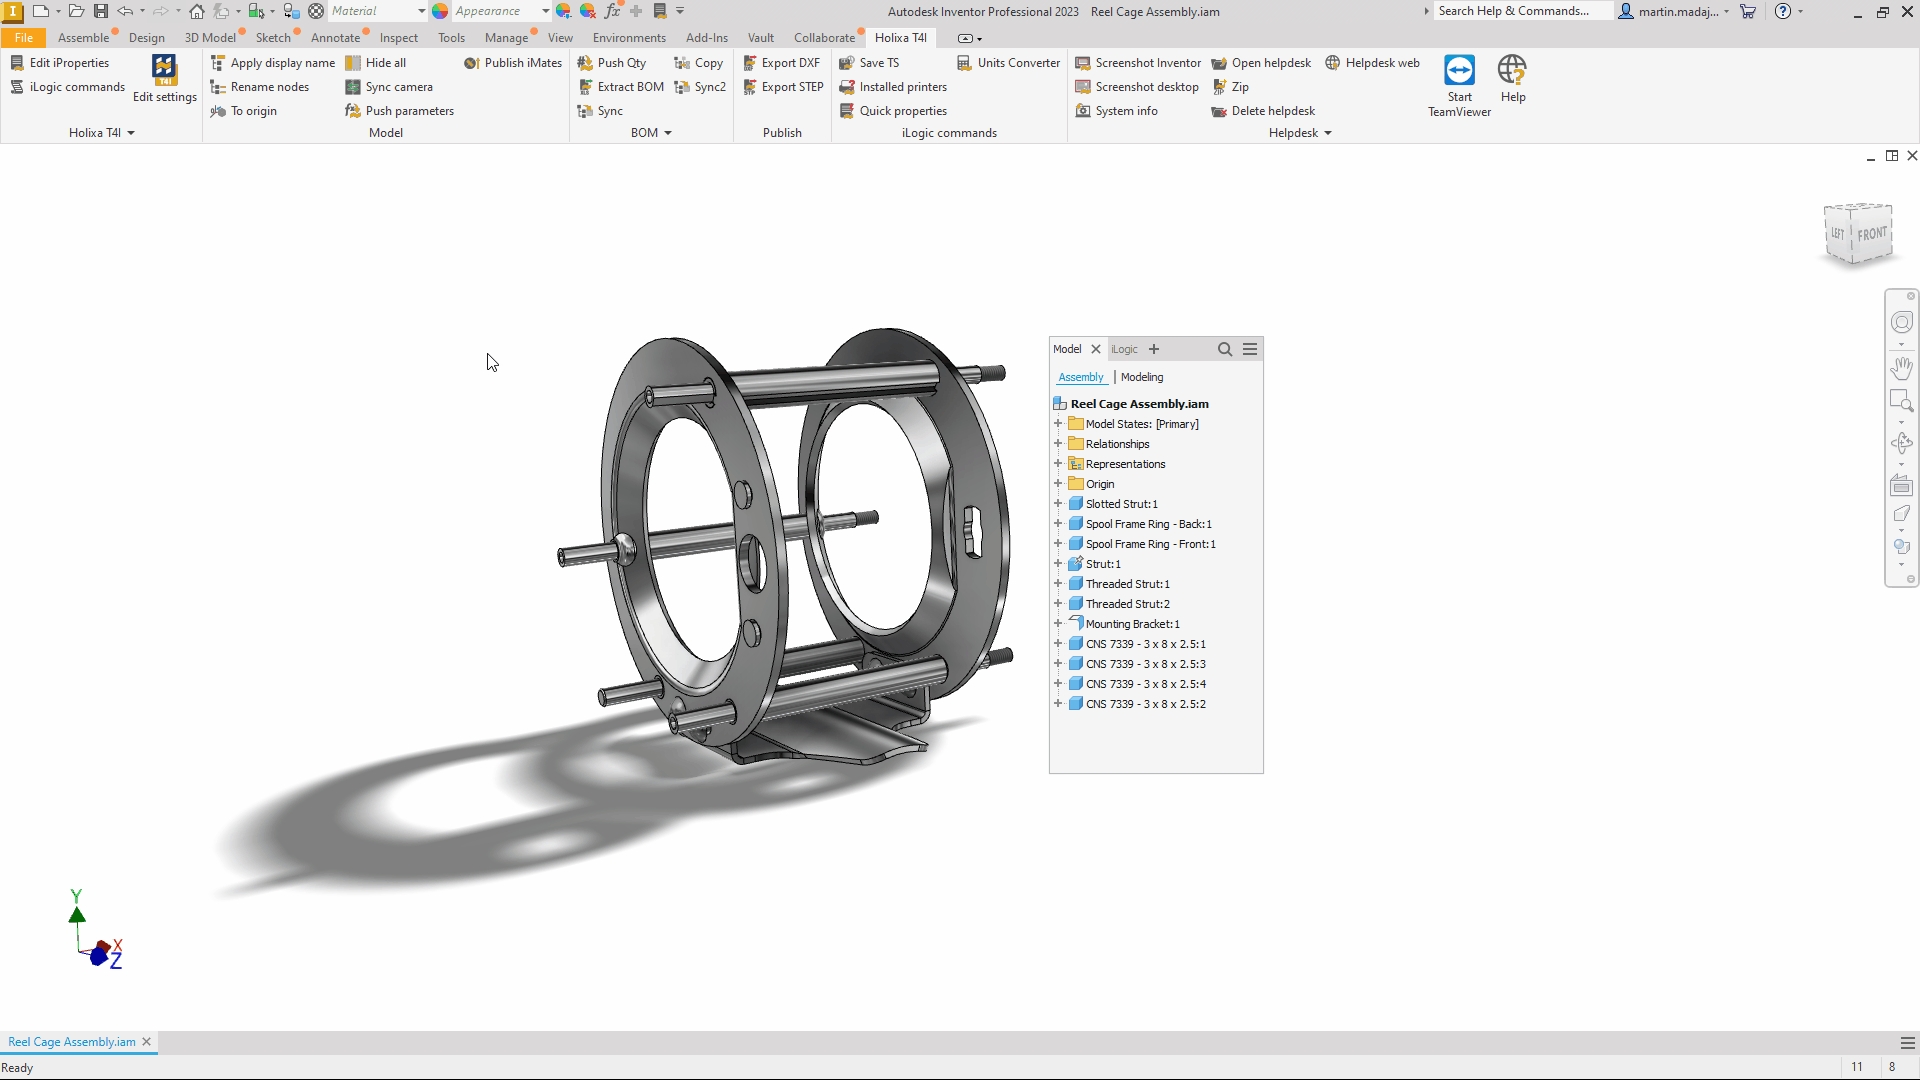Click the Export DXF icon
The height and width of the screenshot is (1080, 1920).
tap(750, 63)
